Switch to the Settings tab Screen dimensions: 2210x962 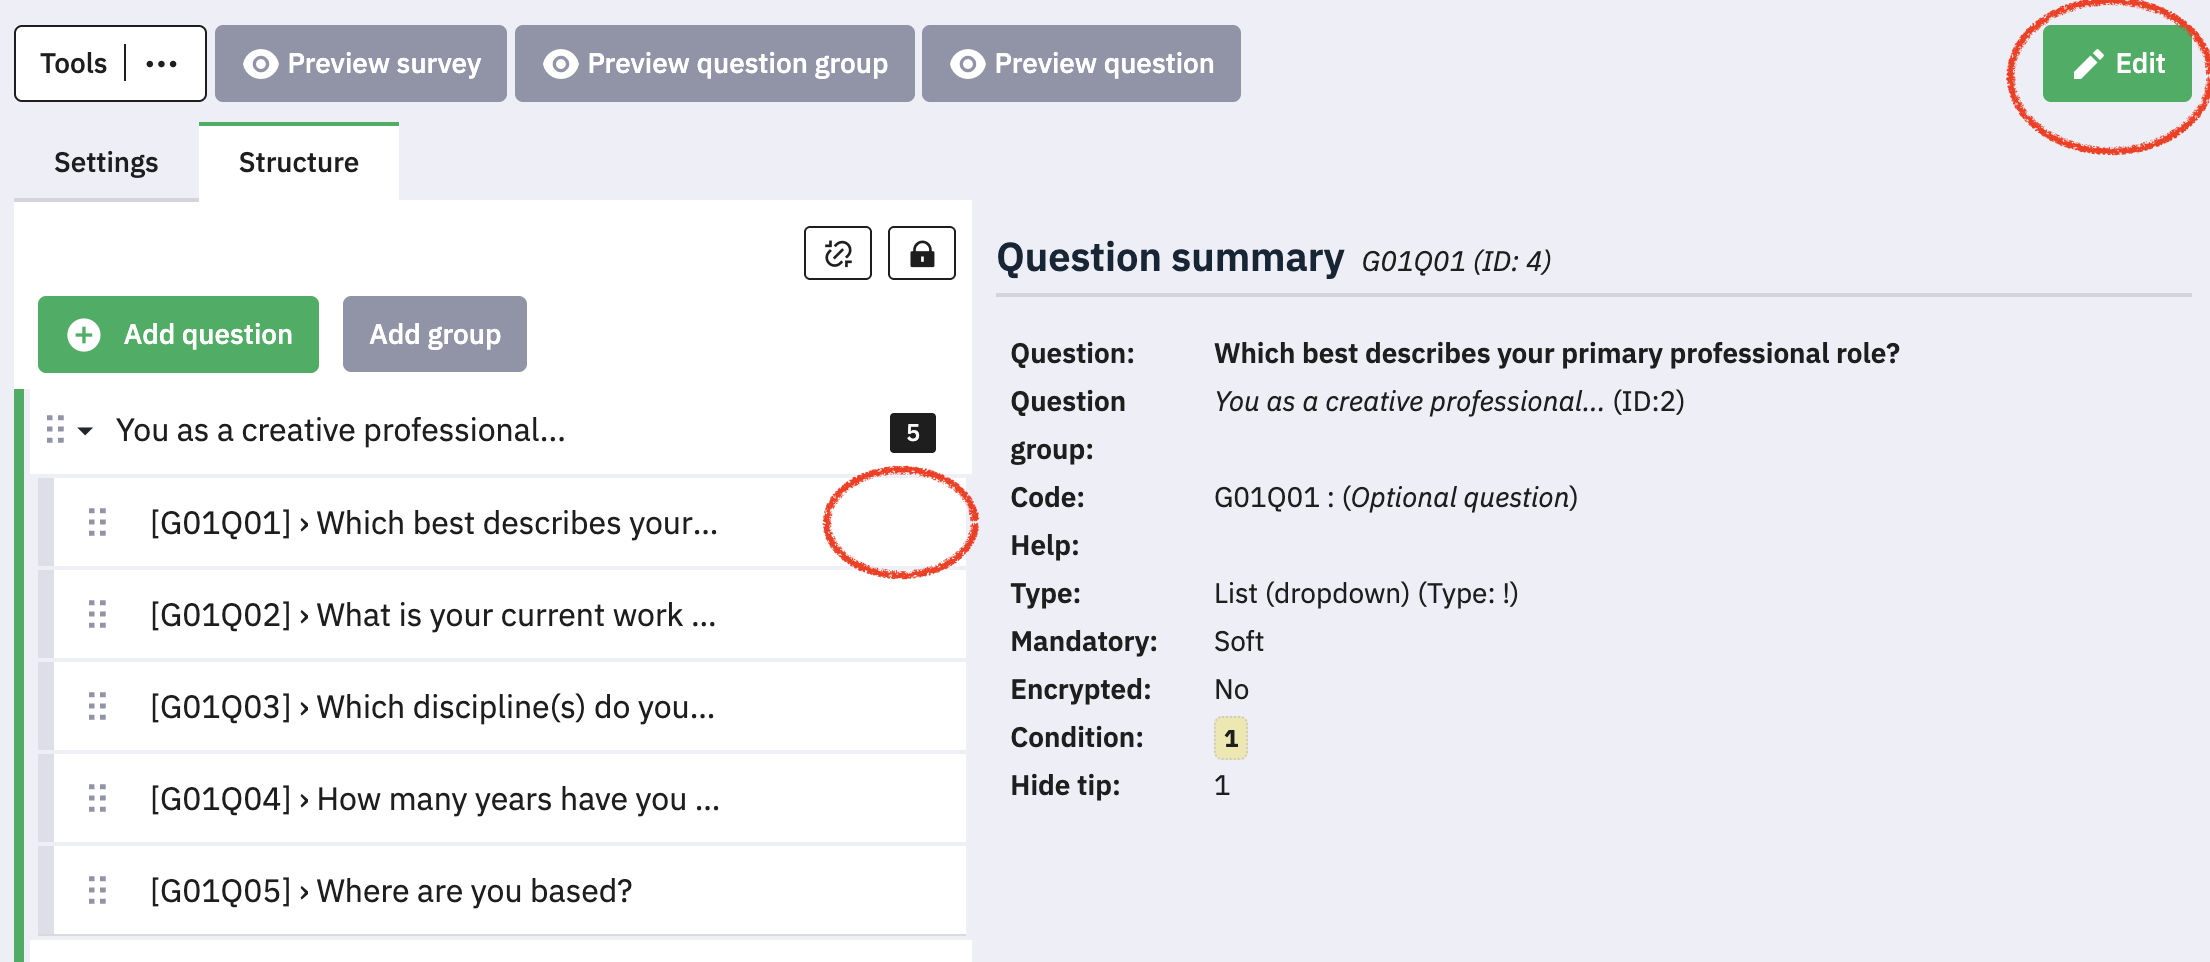106,163
